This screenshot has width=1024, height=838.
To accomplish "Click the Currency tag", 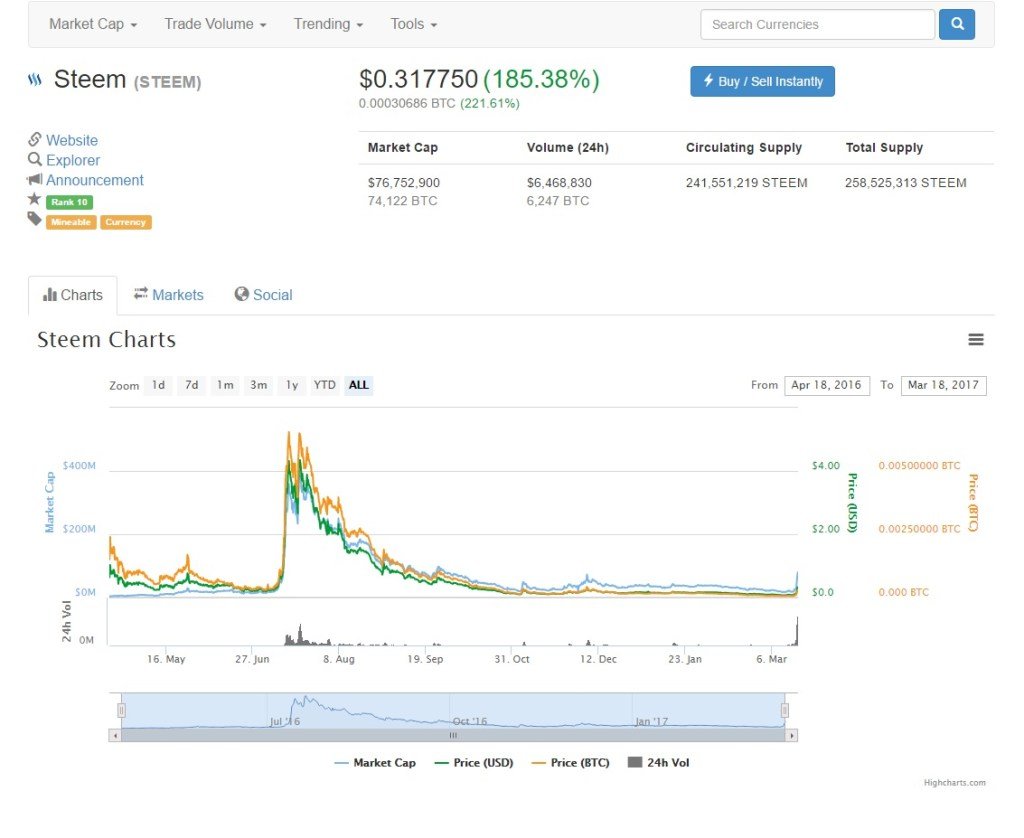I will tap(125, 222).
